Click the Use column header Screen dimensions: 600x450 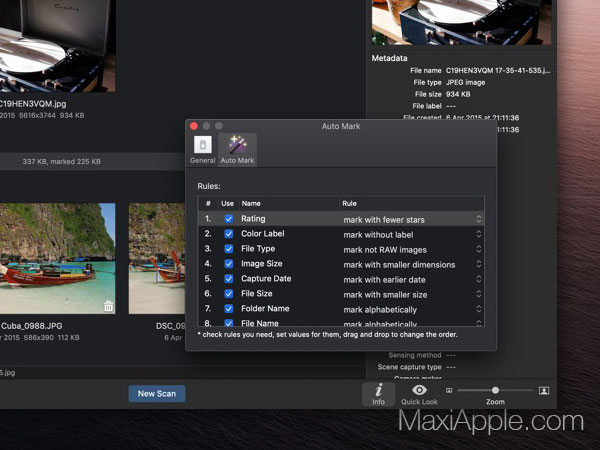click(227, 203)
